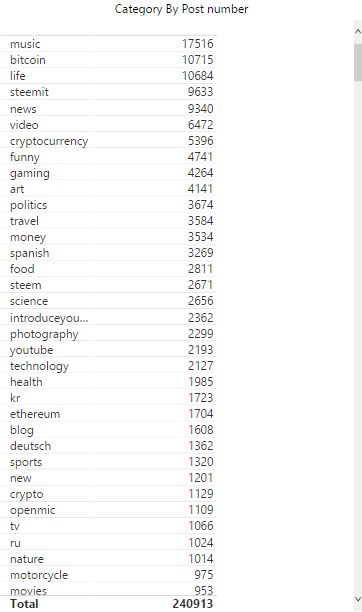Select the music category row

pyautogui.click(x=109, y=44)
